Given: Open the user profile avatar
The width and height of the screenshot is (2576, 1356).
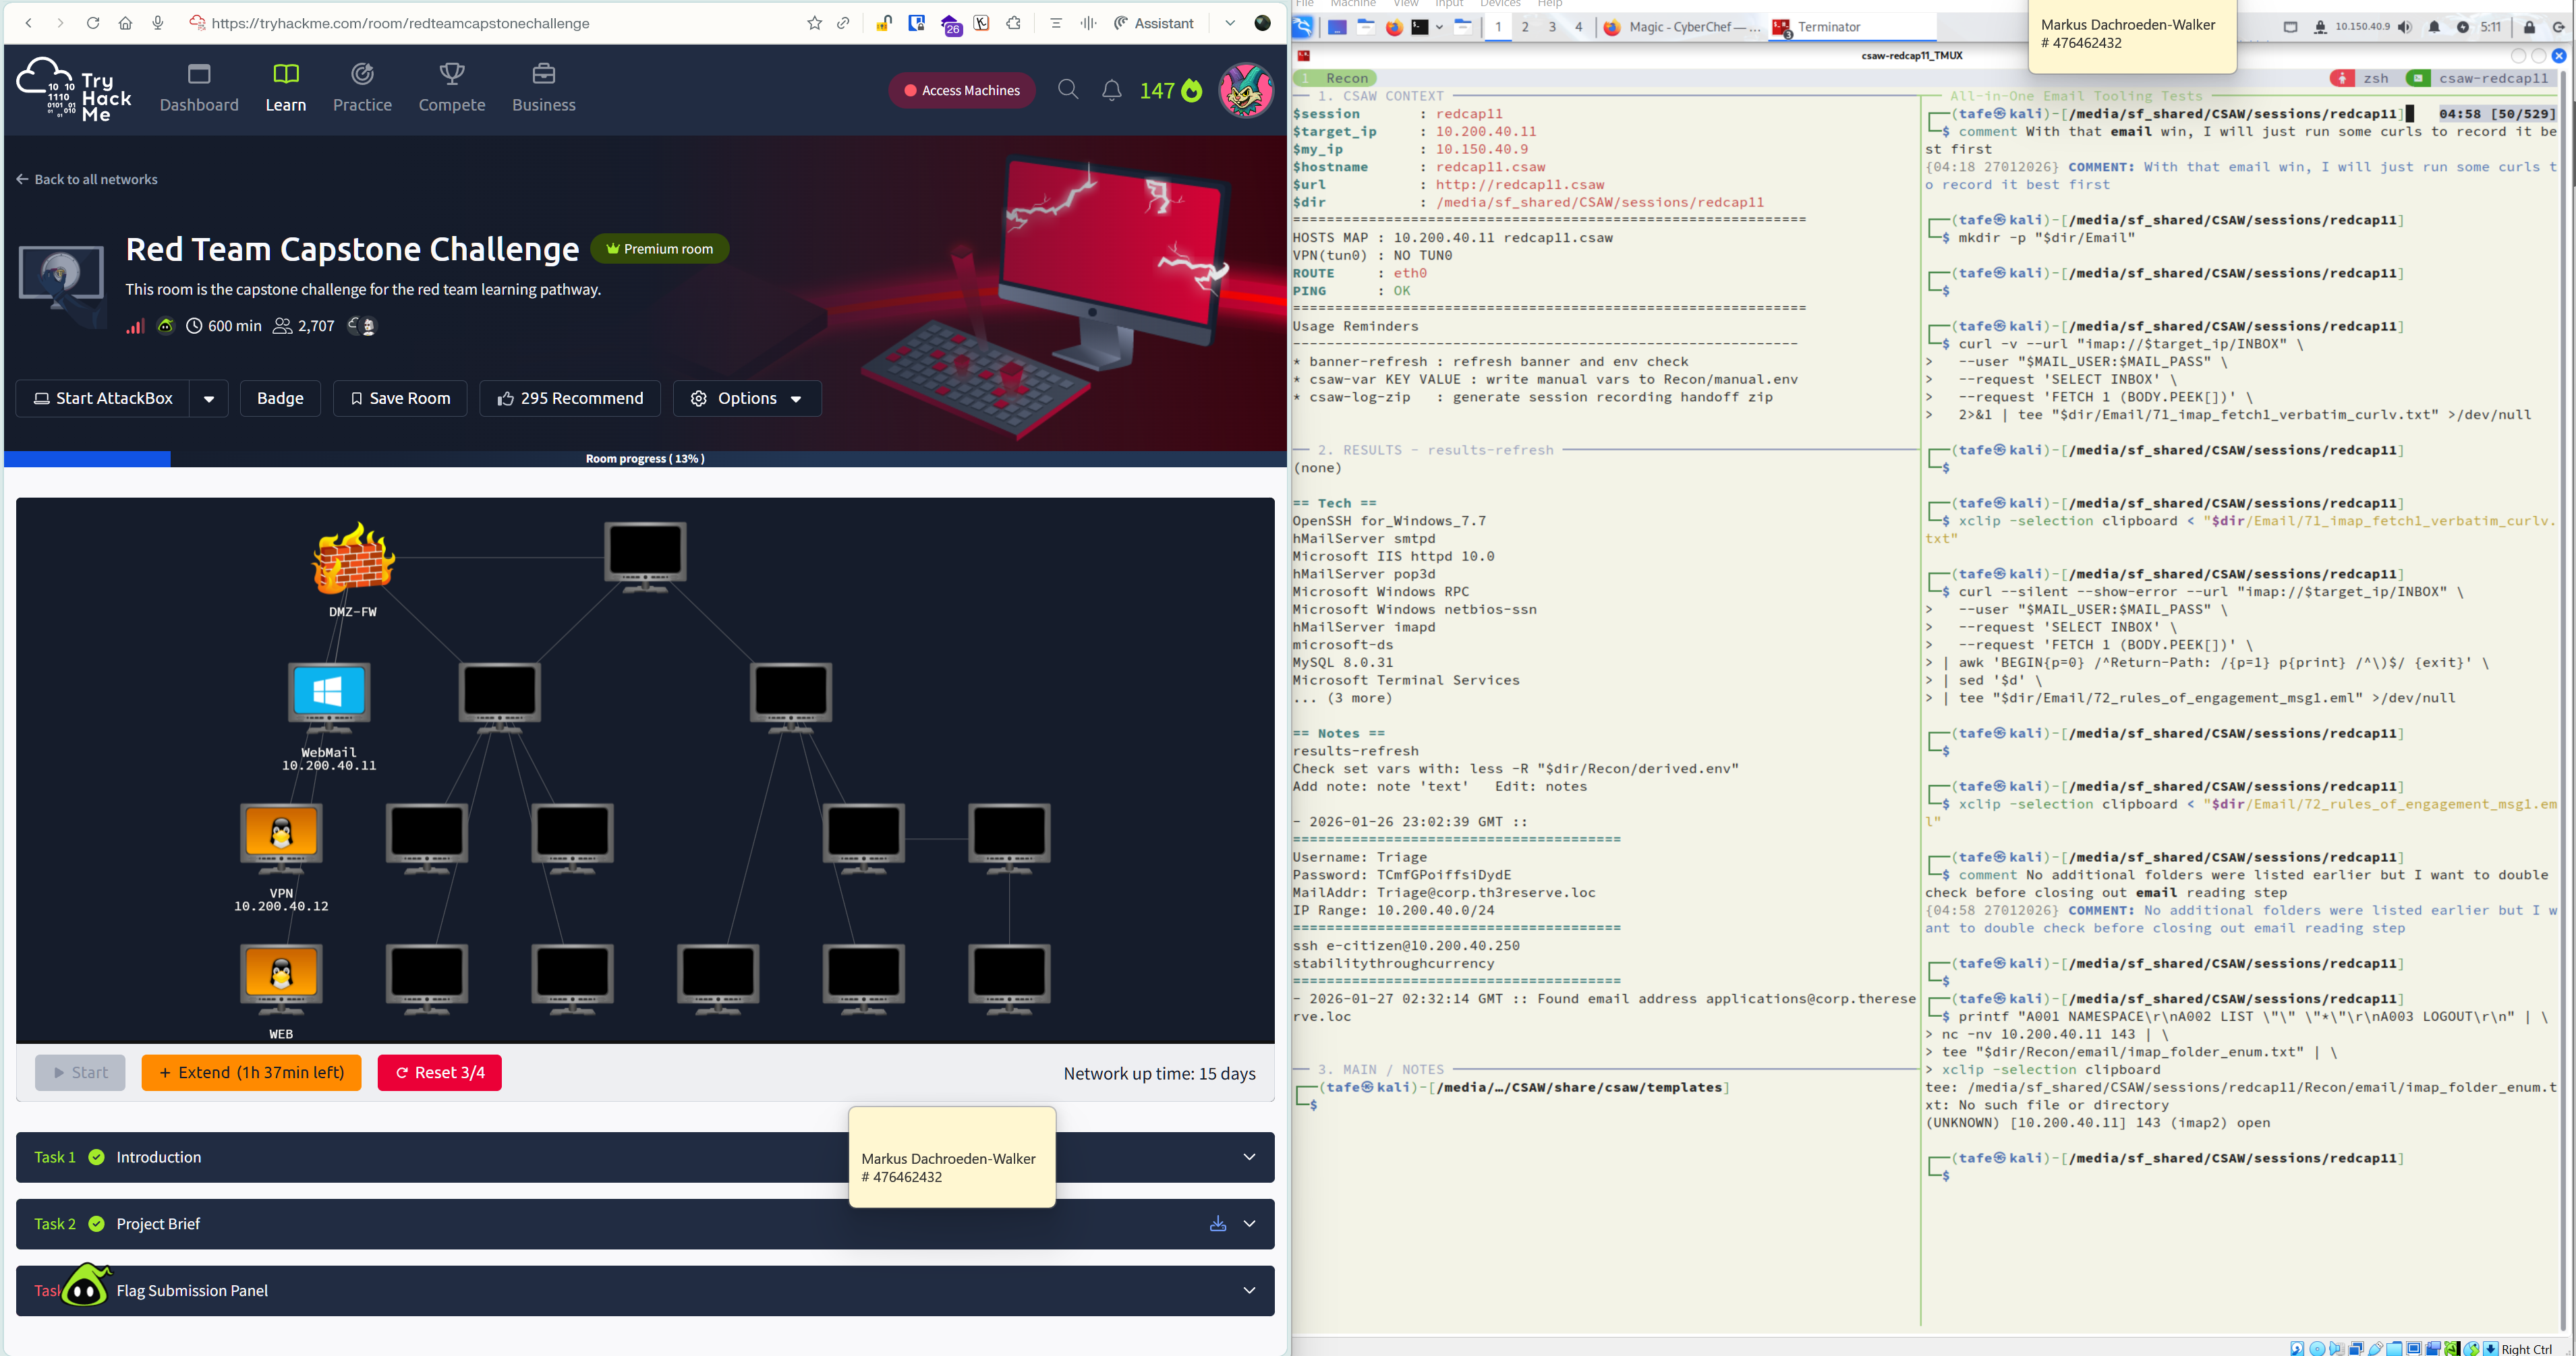Looking at the screenshot, I should (1245, 90).
